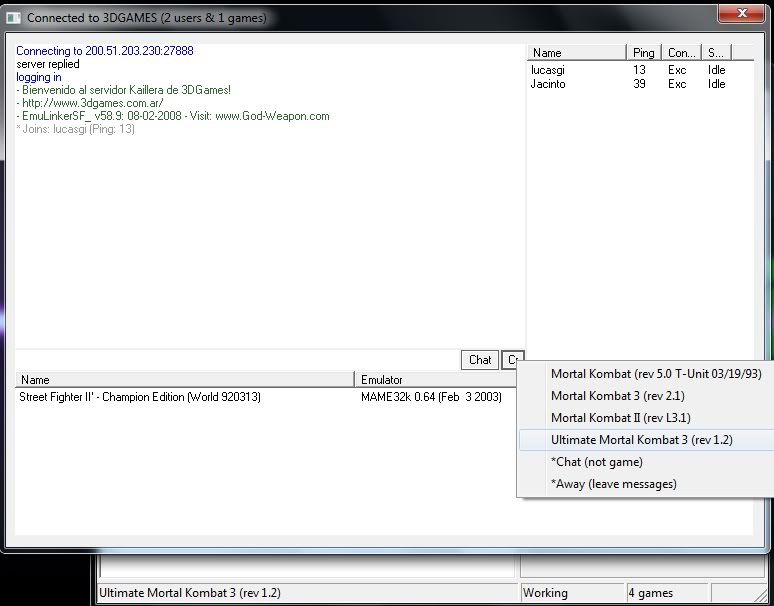The width and height of the screenshot is (774, 606).
Task: Sort games list by Name header
Action: [x=185, y=379]
